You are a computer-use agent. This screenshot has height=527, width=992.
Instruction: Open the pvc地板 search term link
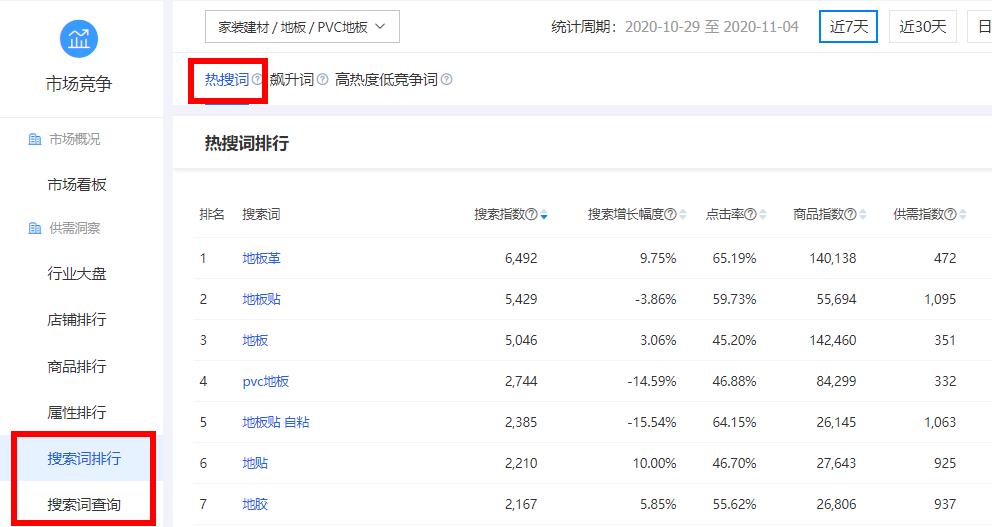pos(265,381)
